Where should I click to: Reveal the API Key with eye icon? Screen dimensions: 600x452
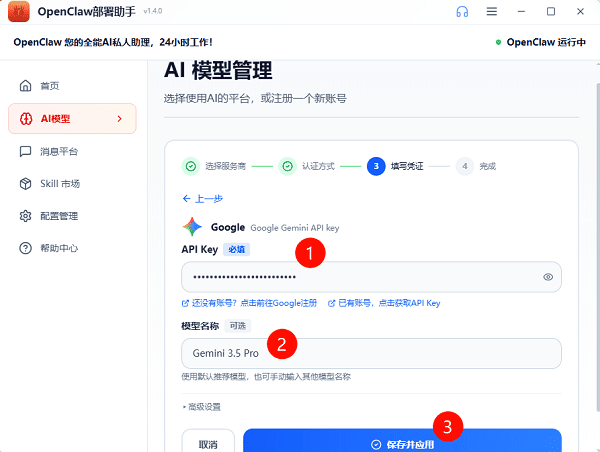[x=548, y=277]
